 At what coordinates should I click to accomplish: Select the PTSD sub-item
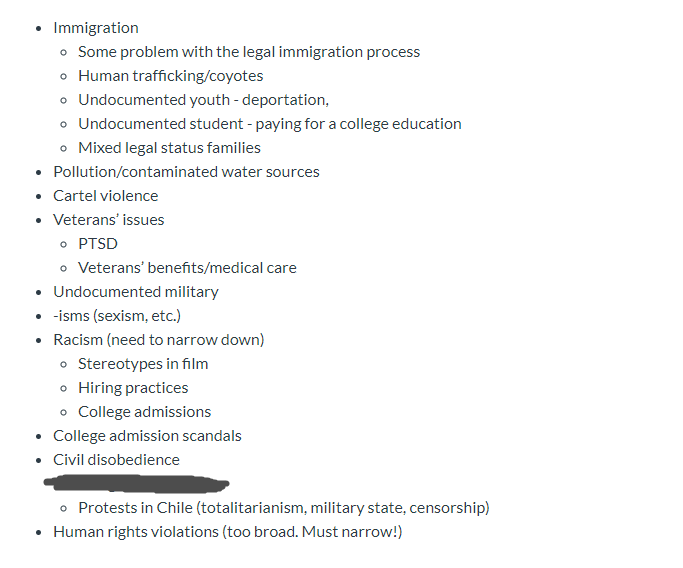(x=98, y=244)
